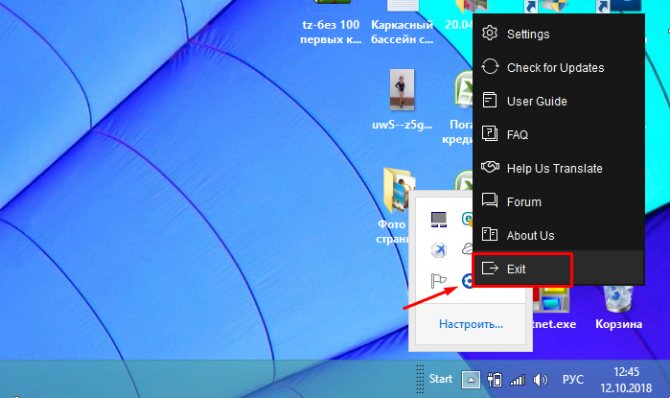
Task: Click the Check for Updates refresh icon
Action: pyautogui.click(x=490, y=67)
